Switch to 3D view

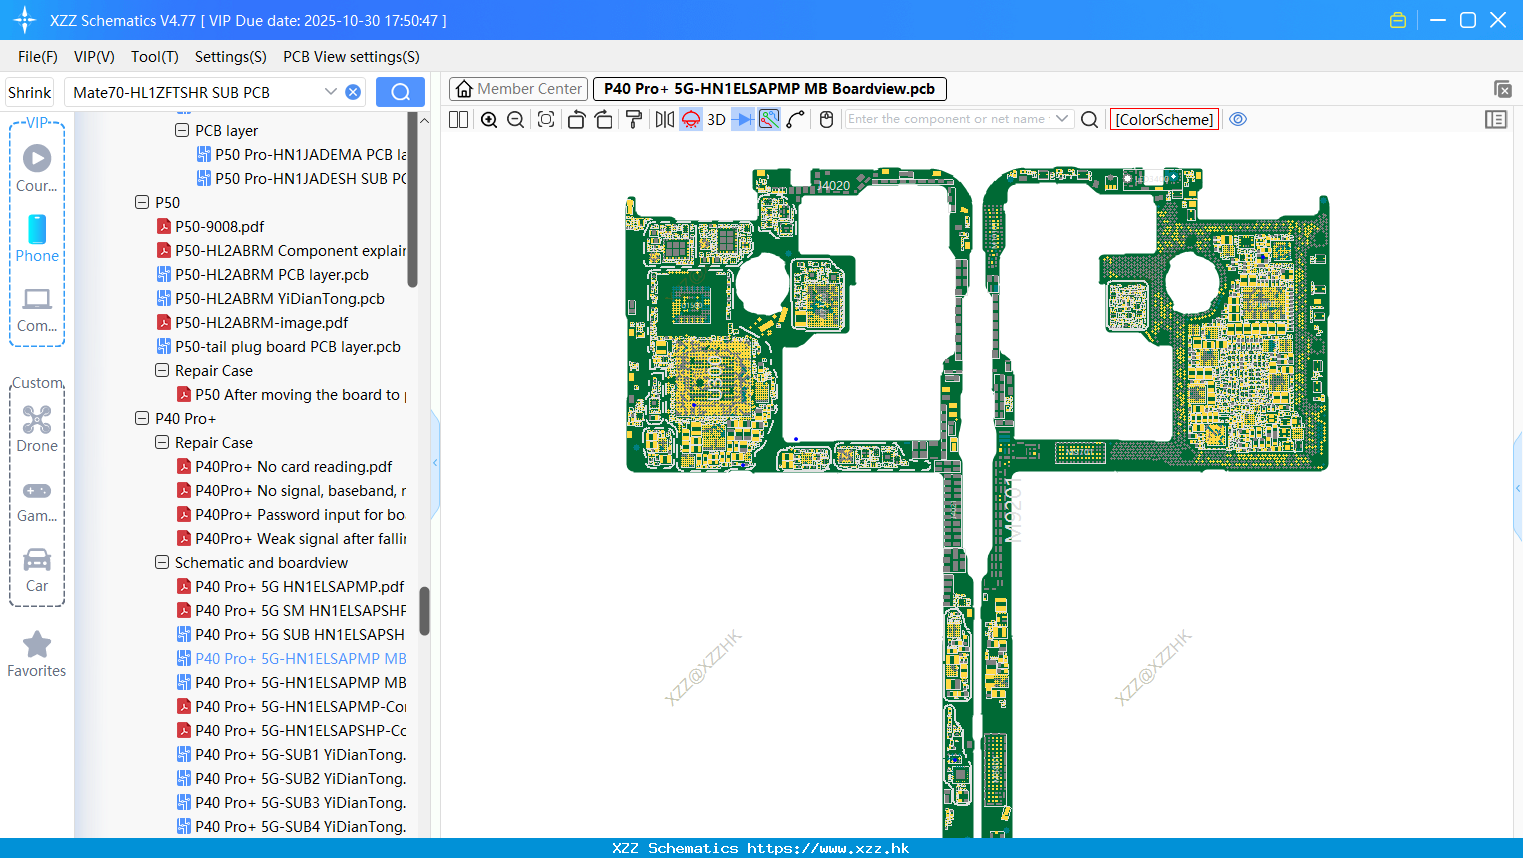(x=716, y=119)
